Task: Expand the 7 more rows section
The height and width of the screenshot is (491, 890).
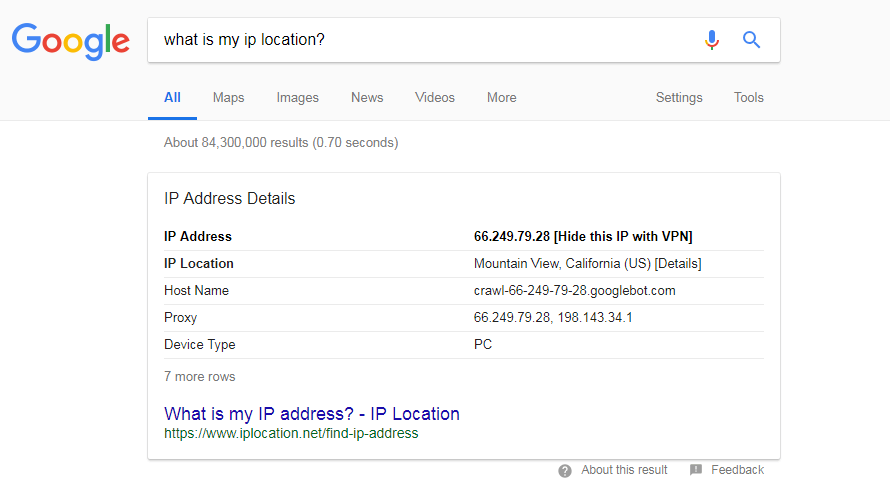Action: click(200, 377)
